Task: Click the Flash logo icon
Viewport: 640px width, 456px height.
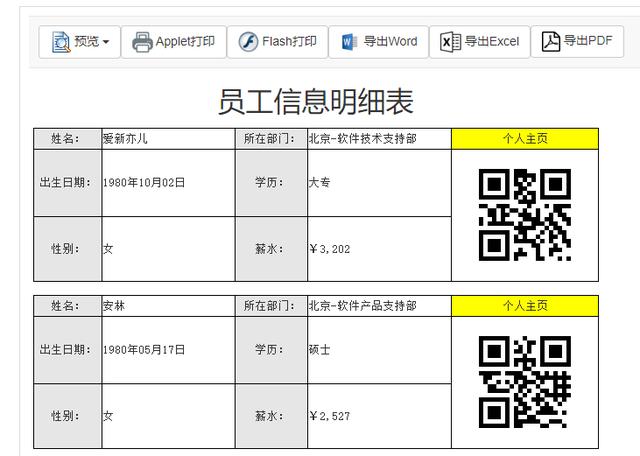Action: coord(248,42)
